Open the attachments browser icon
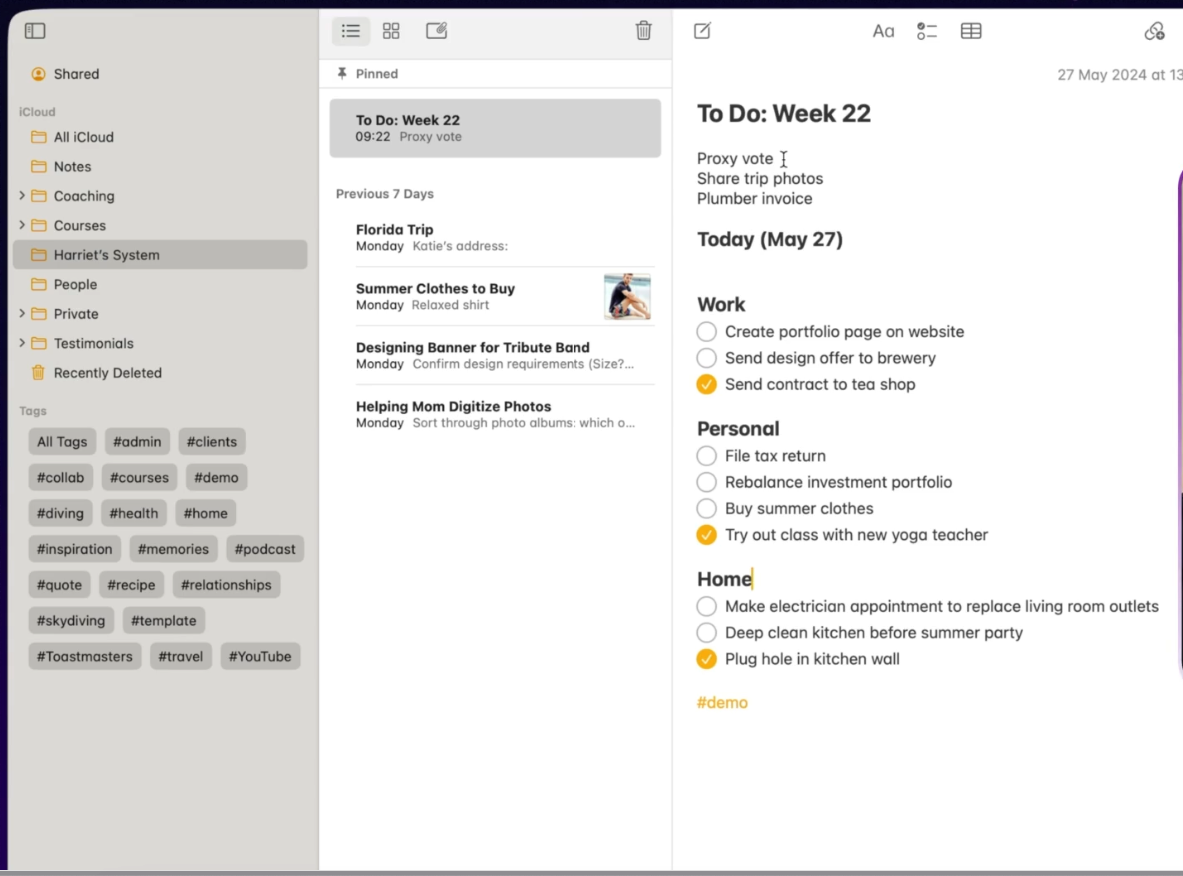Viewport: 1183px width, 876px height. click(x=437, y=31)
